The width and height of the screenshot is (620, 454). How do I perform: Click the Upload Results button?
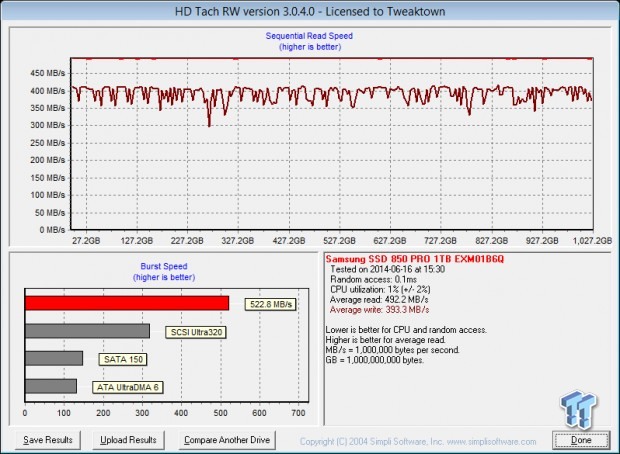click(x=128, y=440)
